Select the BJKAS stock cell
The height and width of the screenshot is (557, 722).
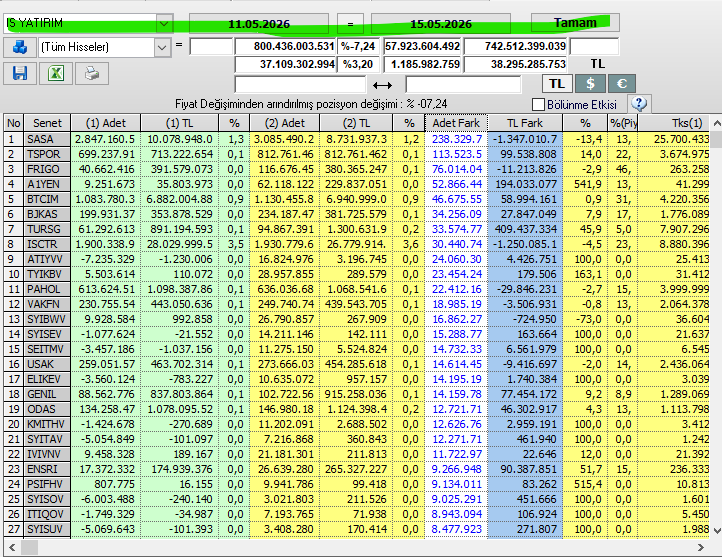click(x=47, y=214)
